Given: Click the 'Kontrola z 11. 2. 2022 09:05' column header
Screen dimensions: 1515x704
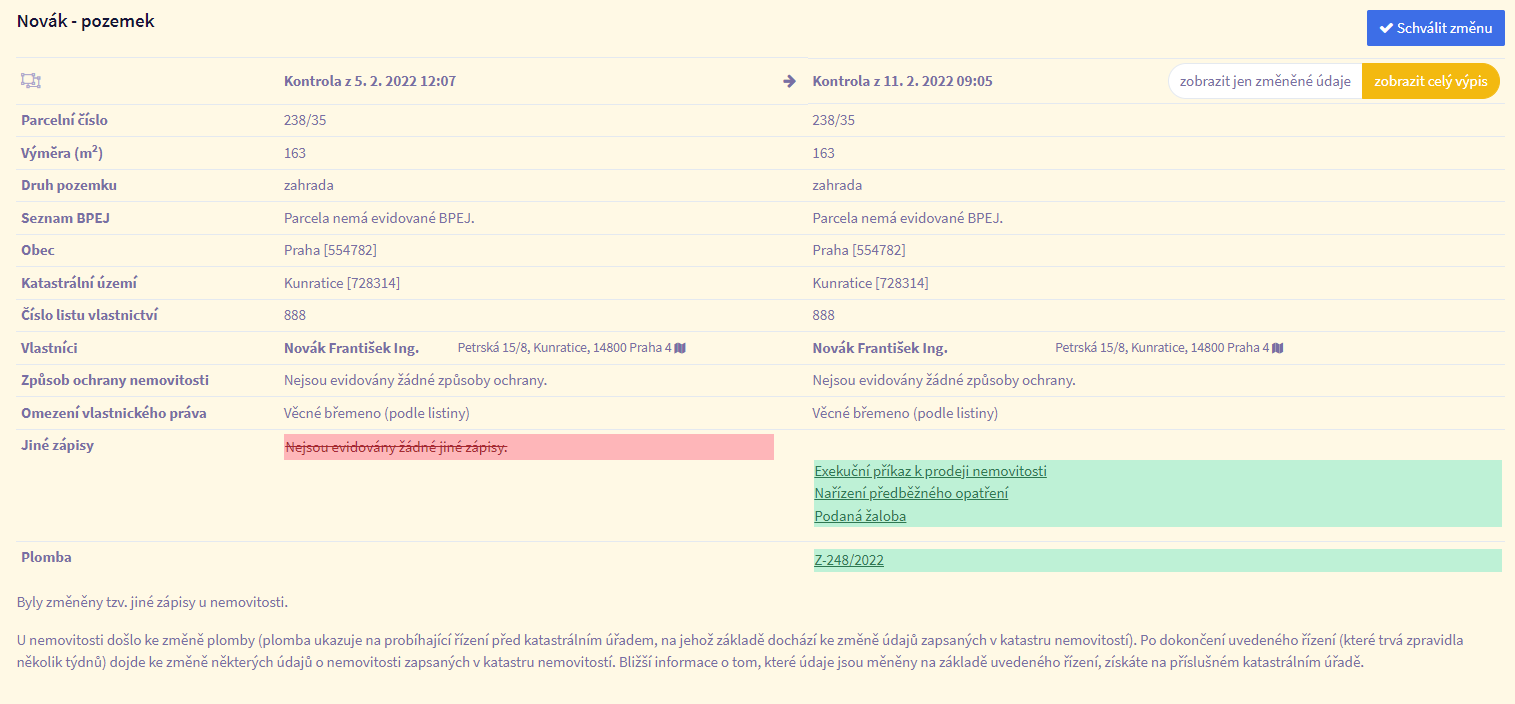Looking at the screenshot, I should coord(902,81).
